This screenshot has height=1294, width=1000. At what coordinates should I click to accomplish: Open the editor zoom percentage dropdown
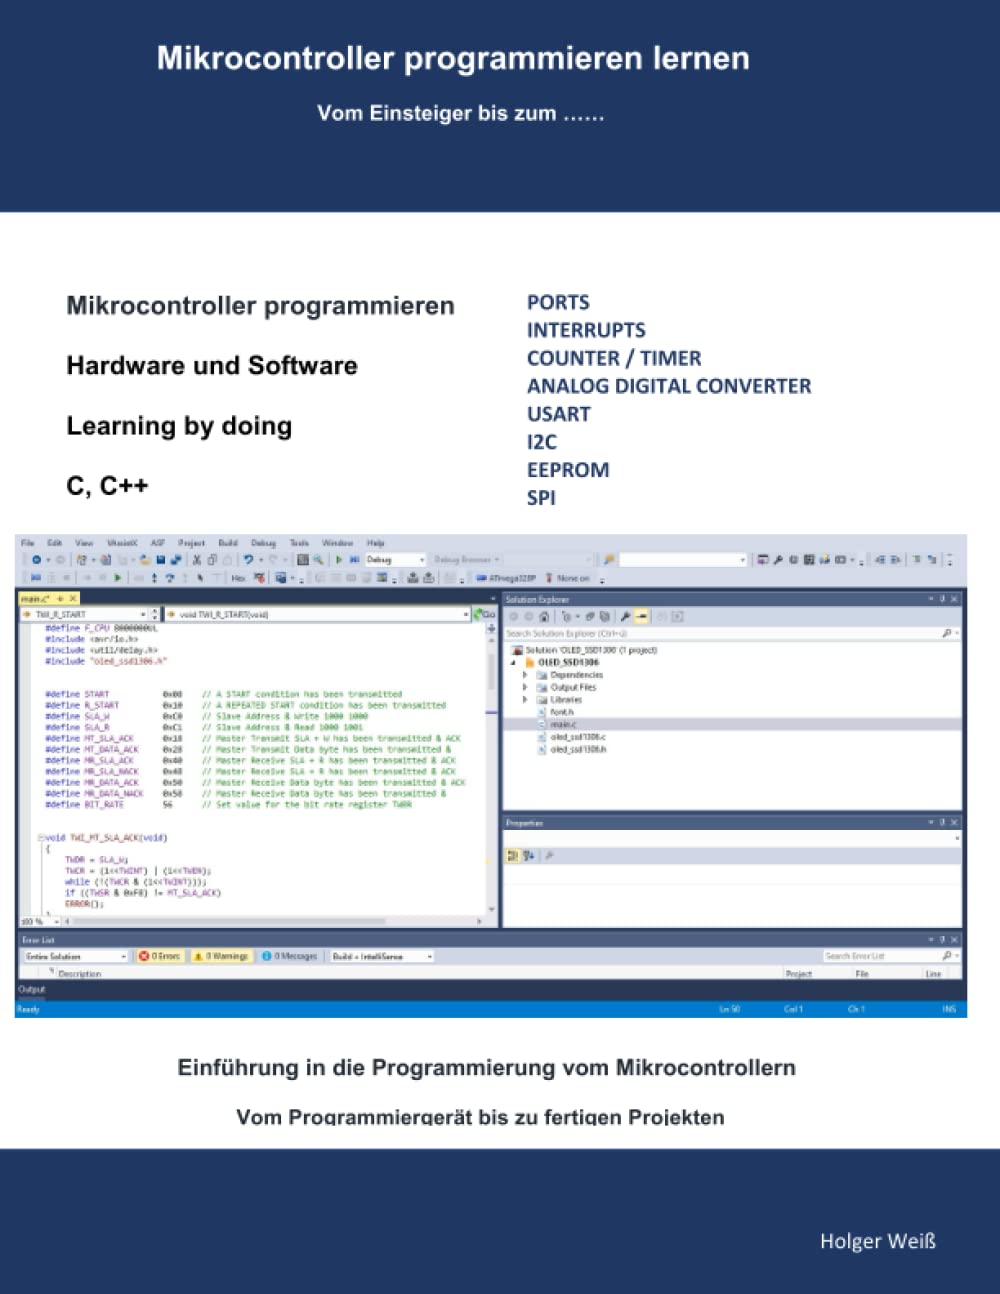[x=41, y=921]
